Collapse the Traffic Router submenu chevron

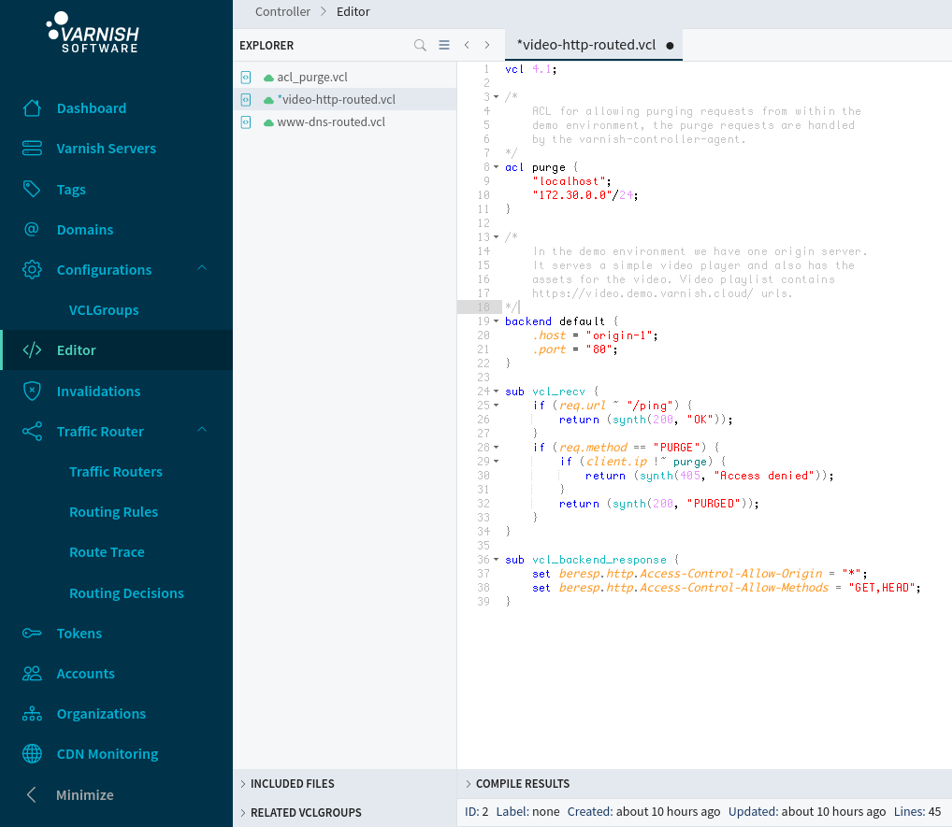tap(202, 431)
